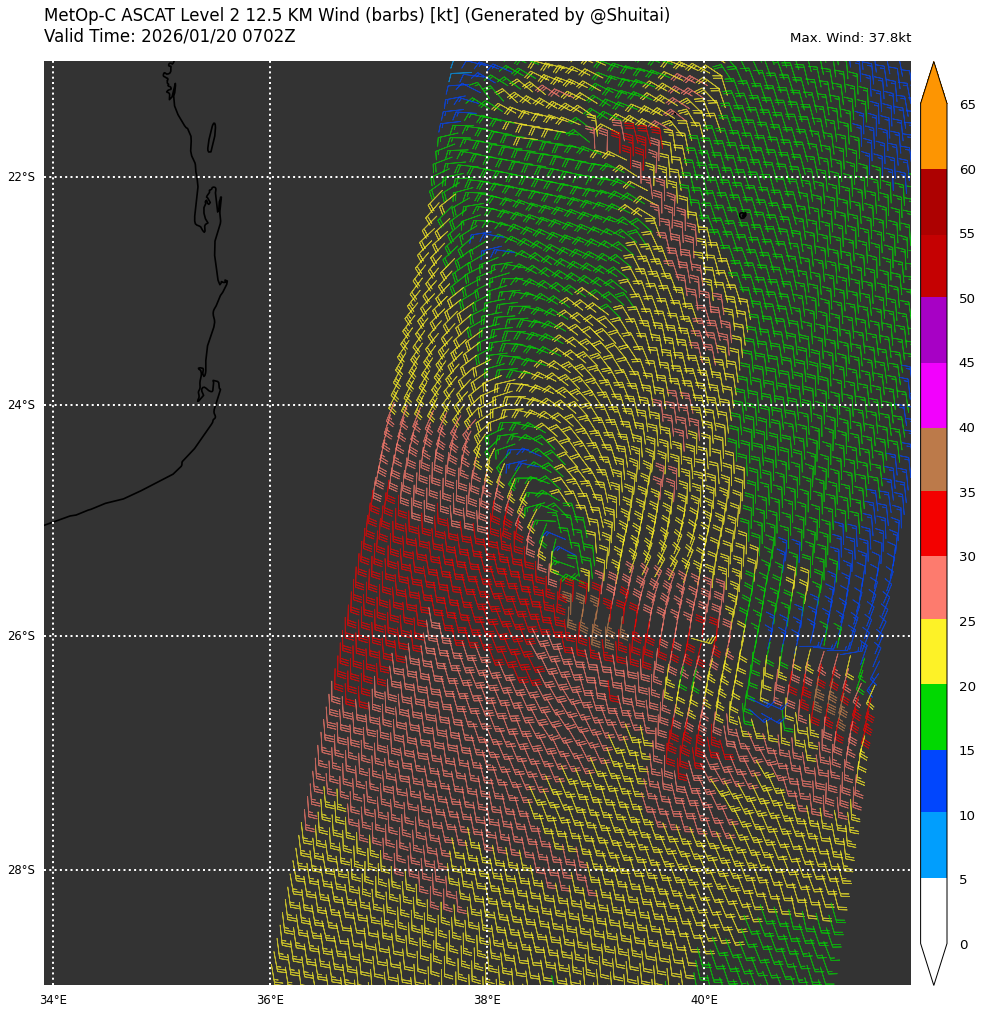Select the salmon 25–30 kt colorbar band

pos(933,588)
